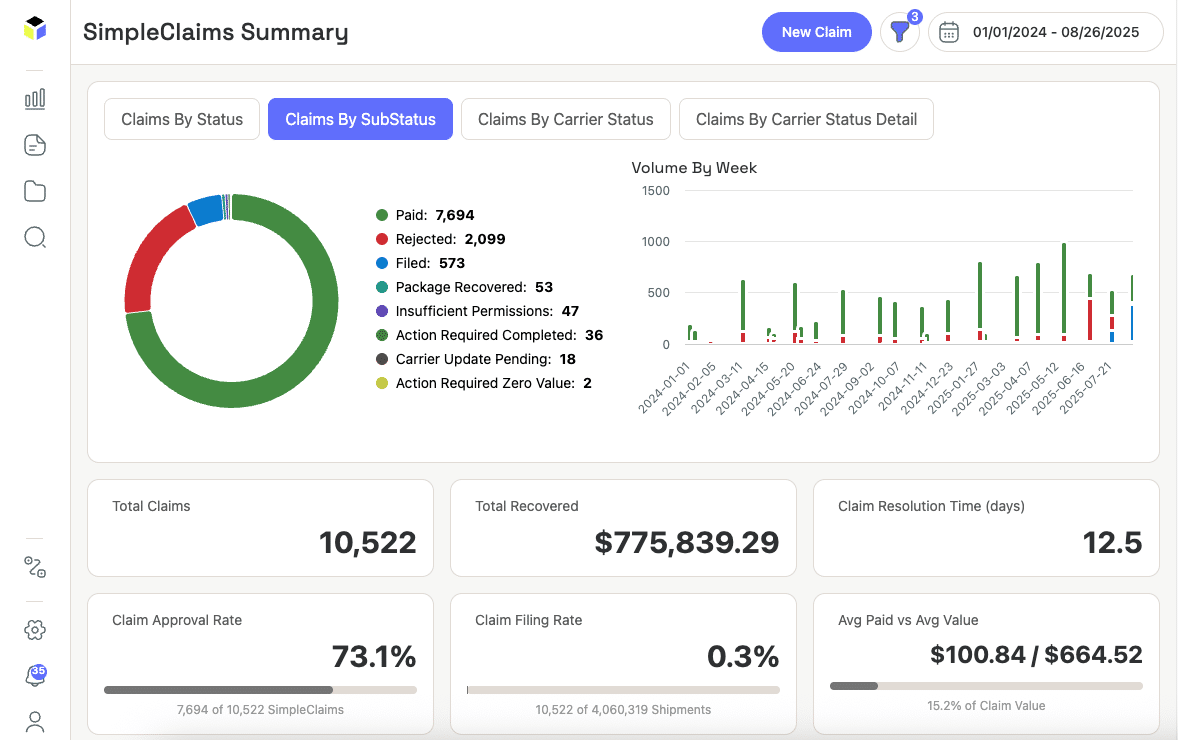Toggle the Insufficient Permissions legend entry
This screenshot has height=740, width=1178.
(x=477, y=311)
